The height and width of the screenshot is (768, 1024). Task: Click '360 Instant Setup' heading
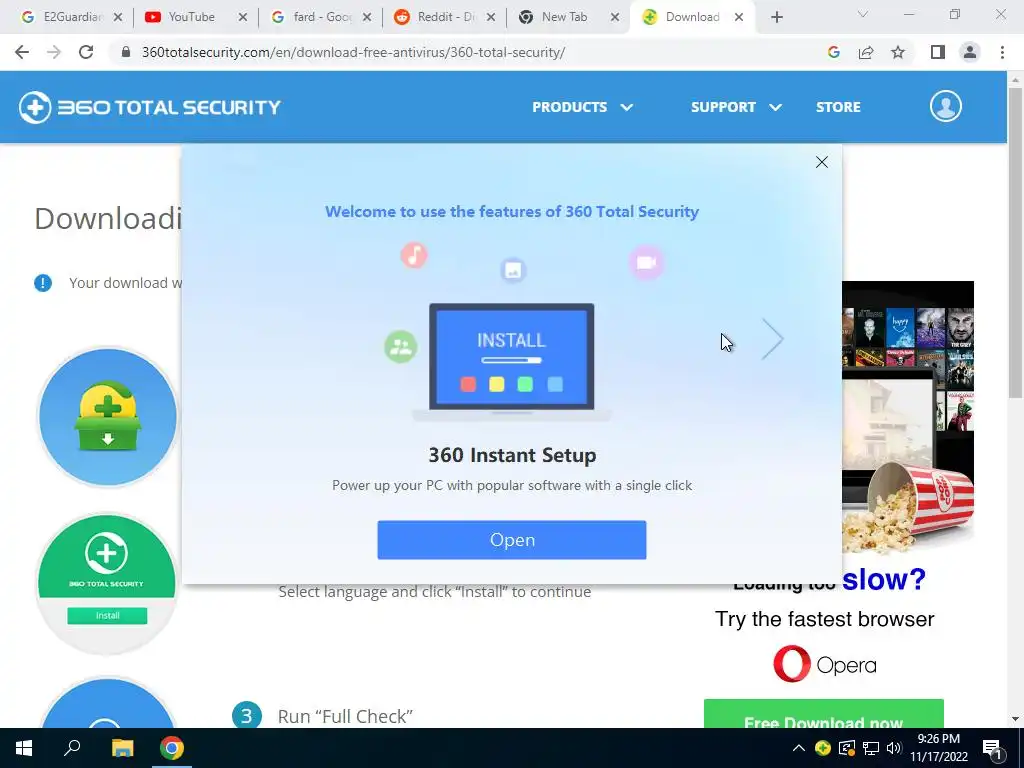click(512, 455)
